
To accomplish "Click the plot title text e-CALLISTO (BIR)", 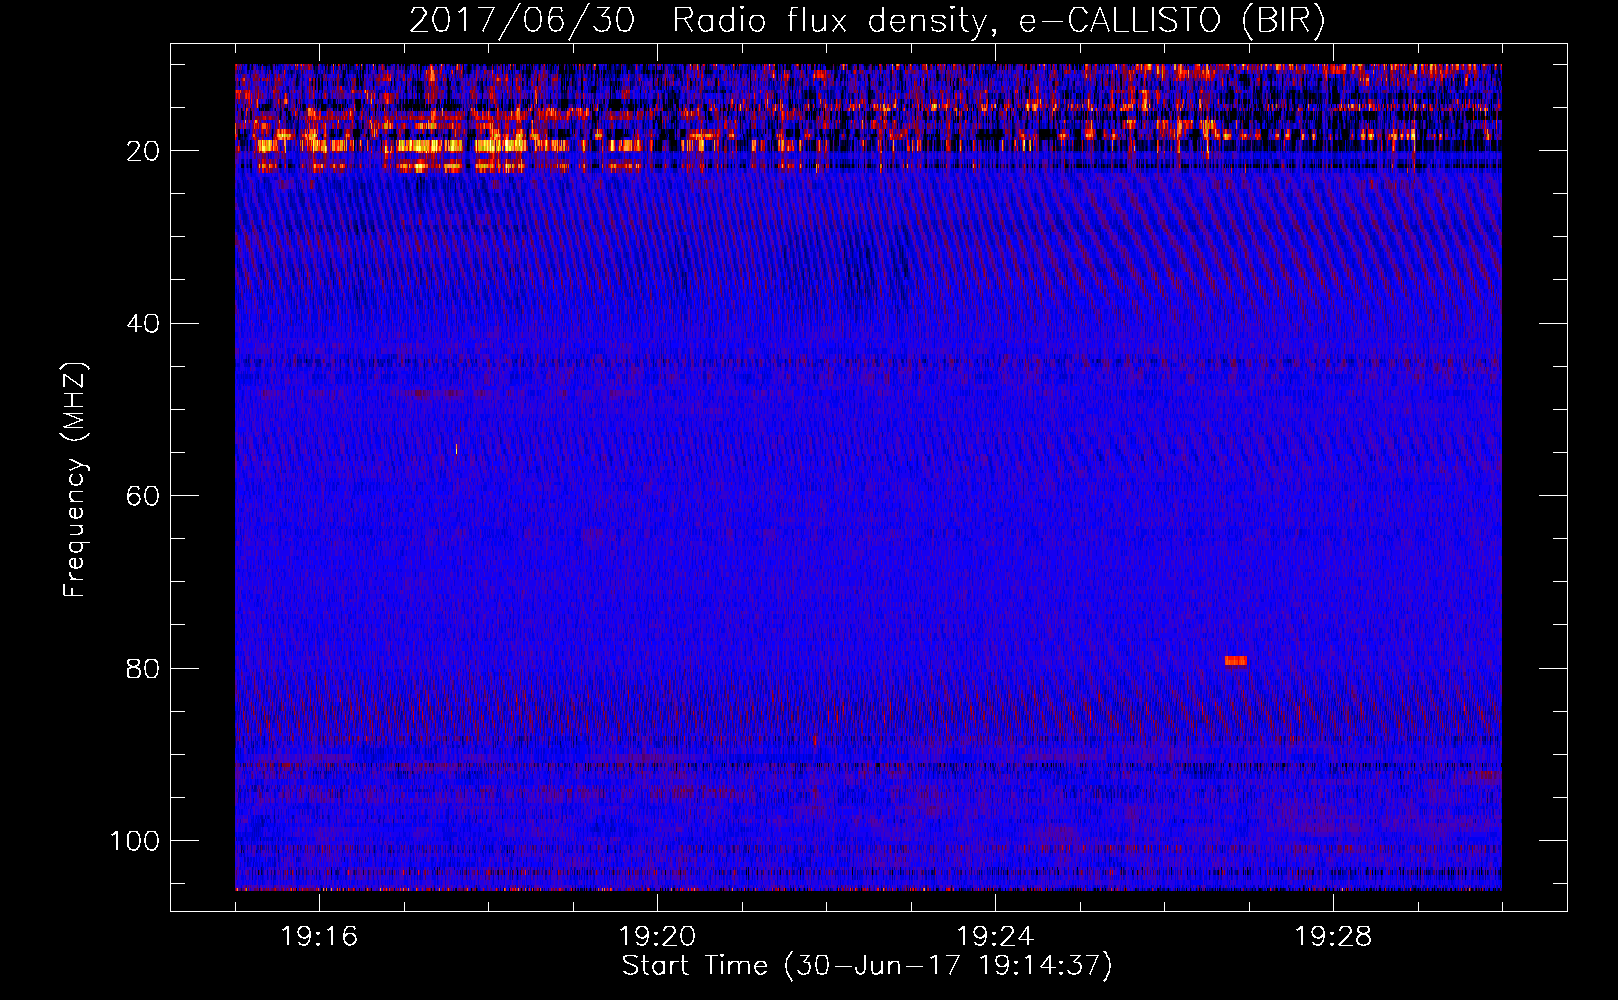I will pyautogui.click(x=1172, y=21).
